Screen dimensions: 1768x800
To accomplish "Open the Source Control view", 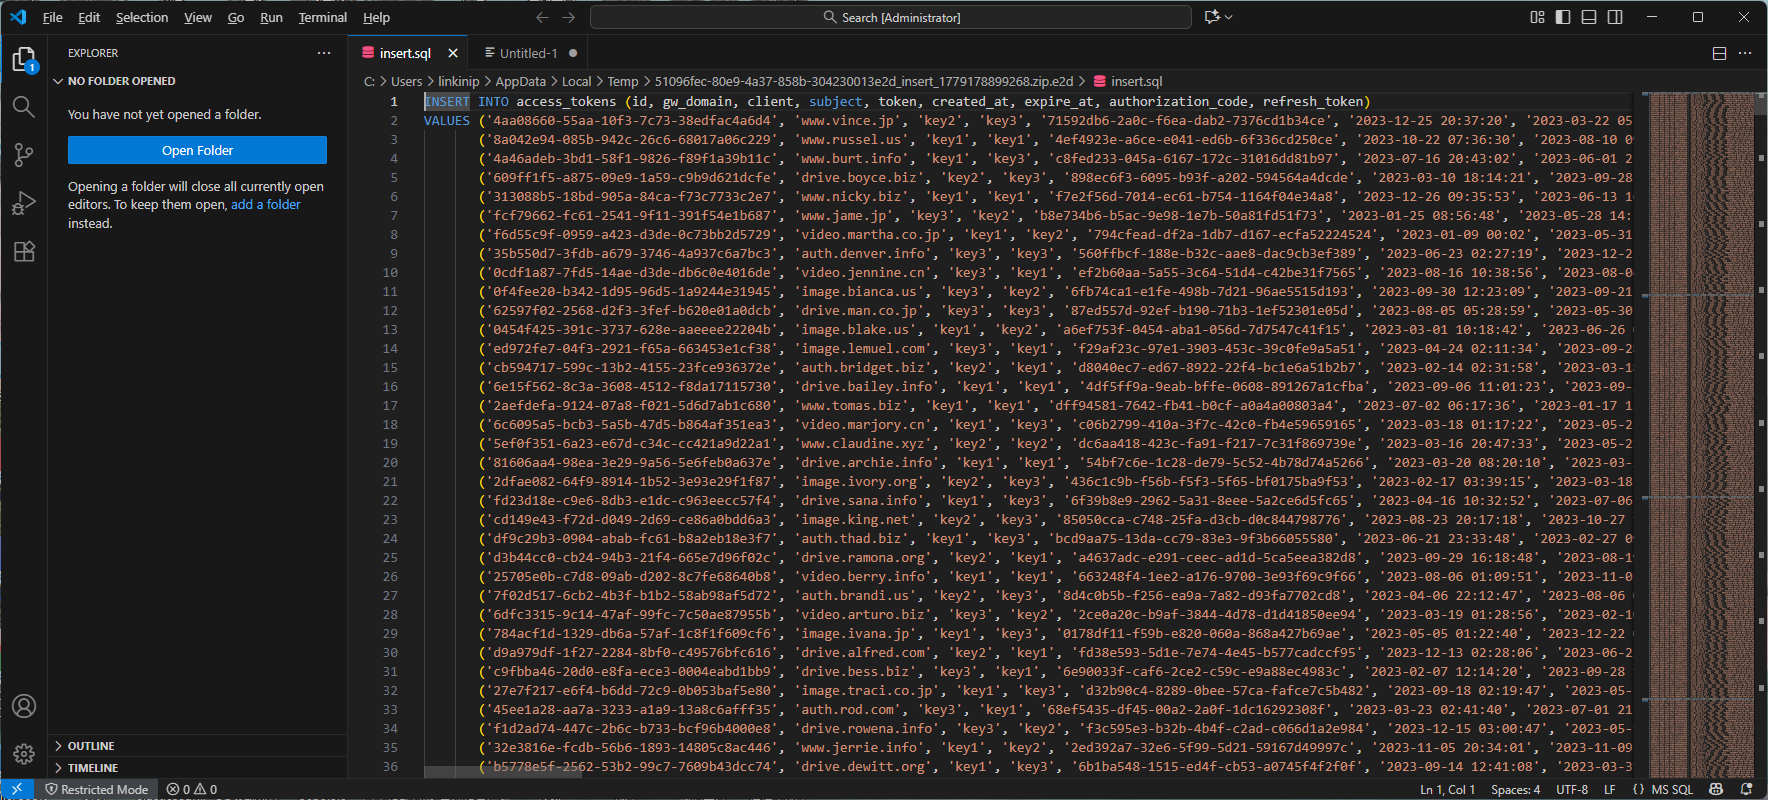I will click(x=24, y=155).
